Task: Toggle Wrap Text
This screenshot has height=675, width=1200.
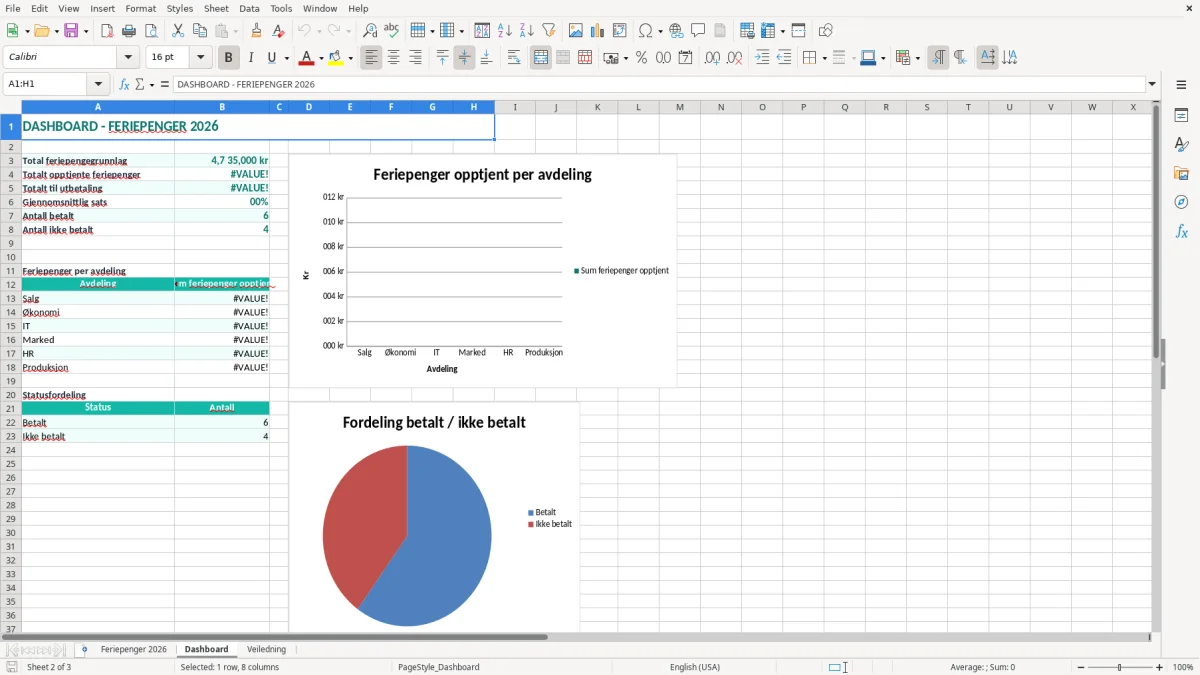Action: click(514, 58)
